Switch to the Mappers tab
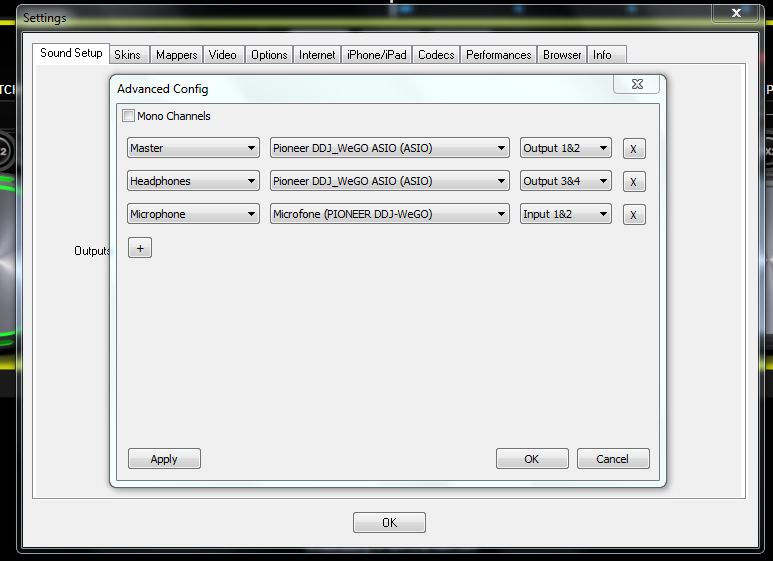This screenshot has height=561, width=773. 176,55
